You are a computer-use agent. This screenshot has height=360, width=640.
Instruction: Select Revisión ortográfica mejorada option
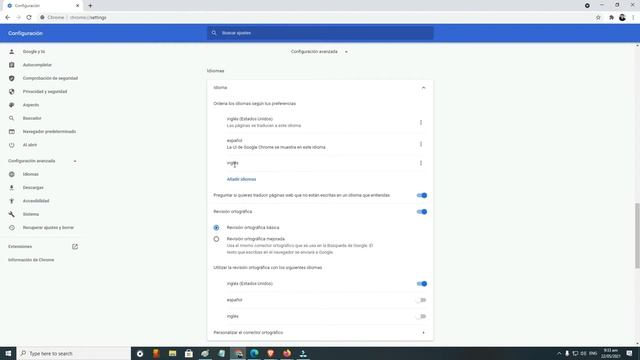click(216, 239)
